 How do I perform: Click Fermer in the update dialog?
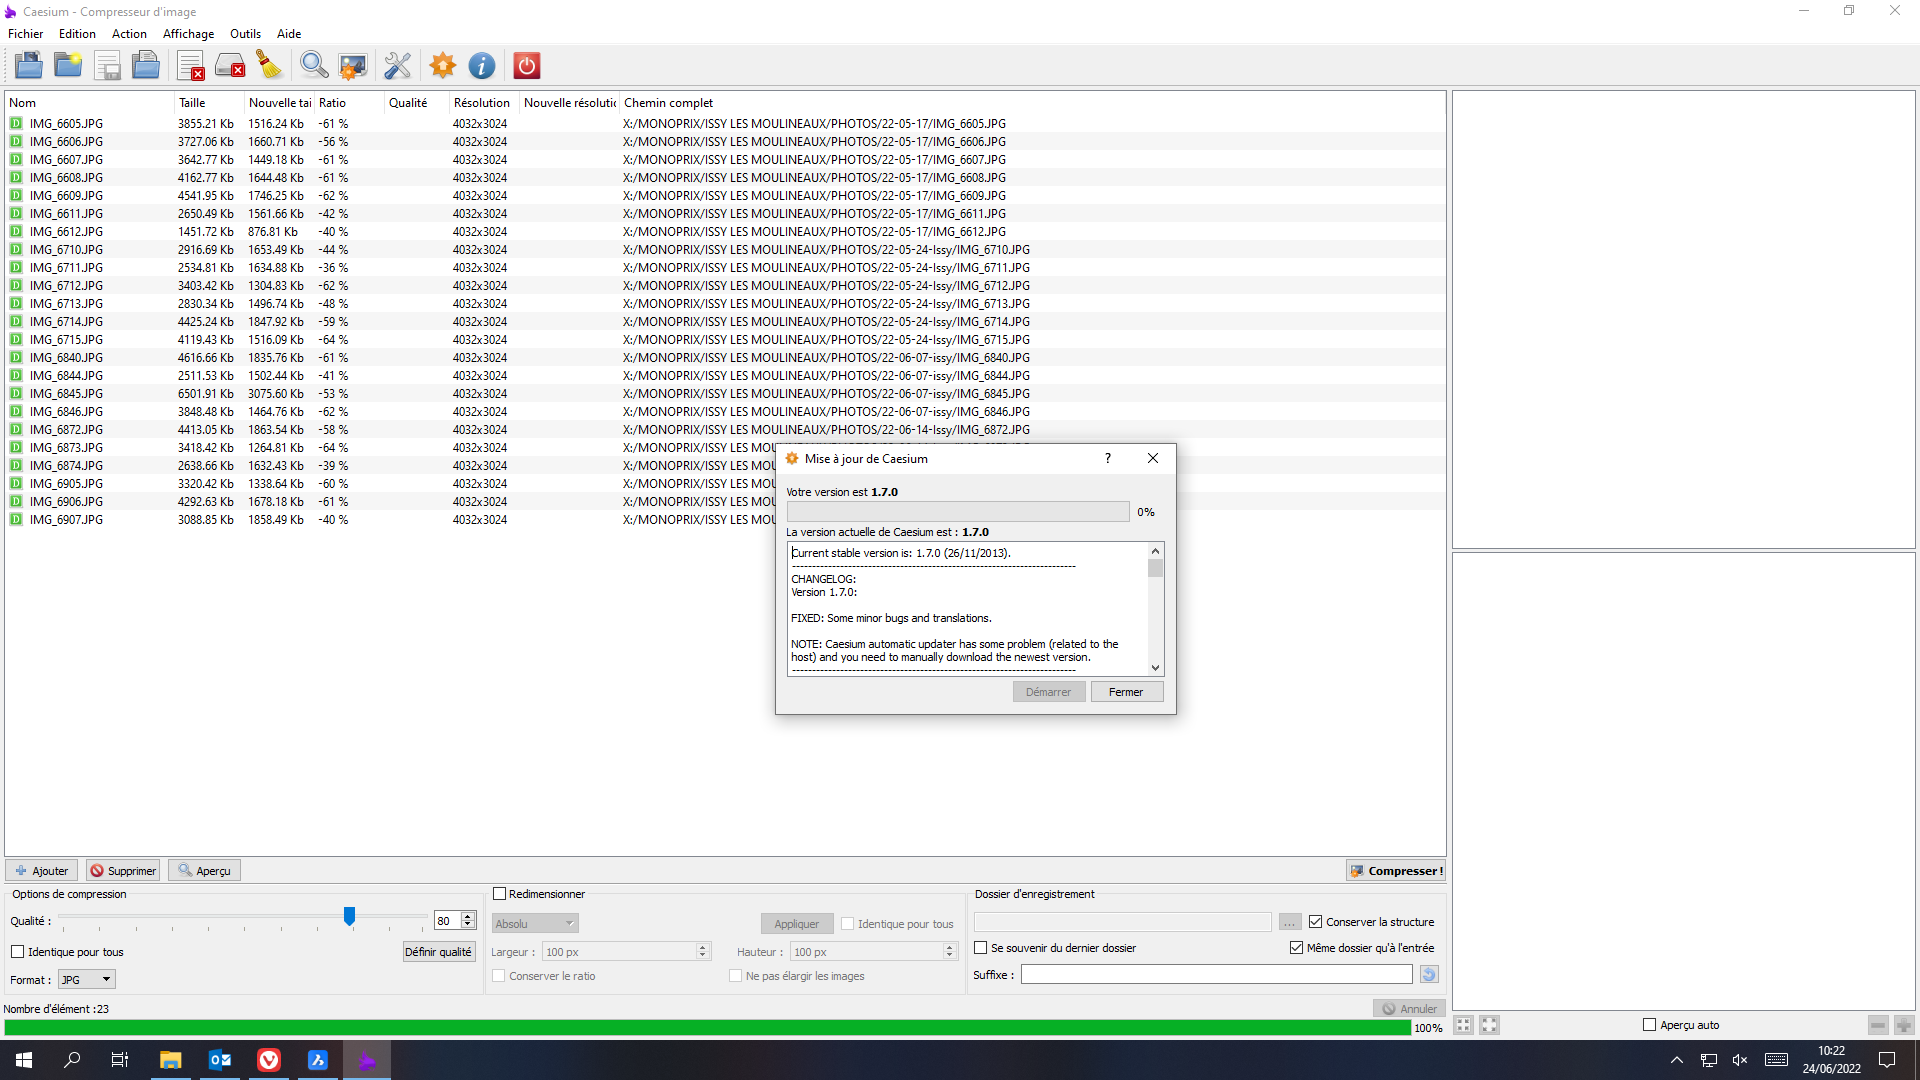pos(1126,692)
